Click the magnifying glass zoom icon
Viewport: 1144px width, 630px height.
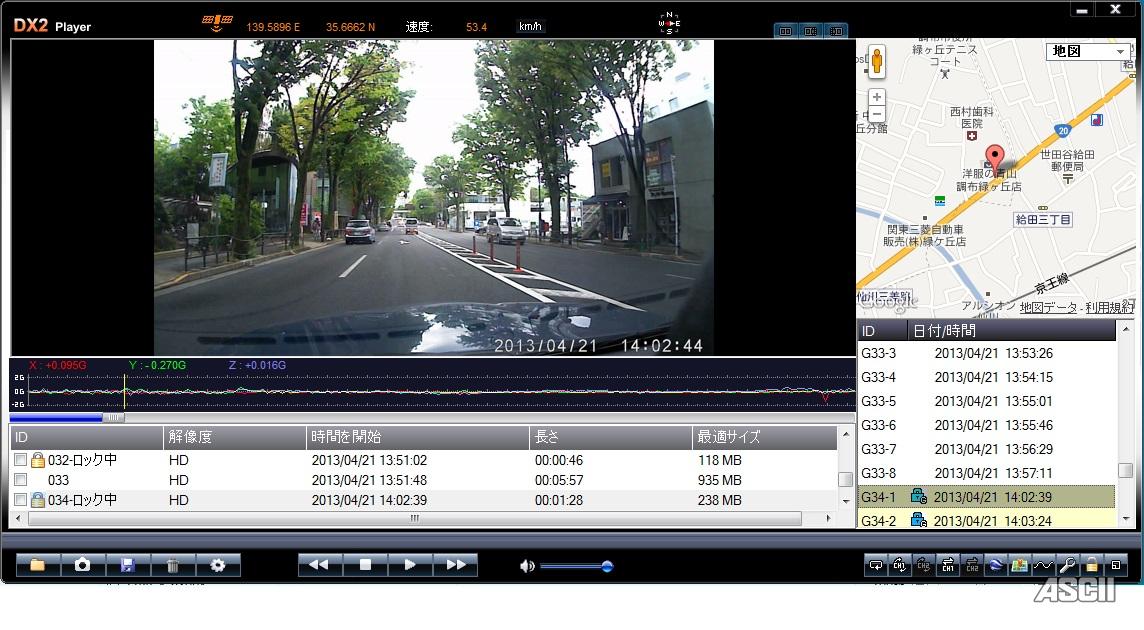coord(1067,565)
